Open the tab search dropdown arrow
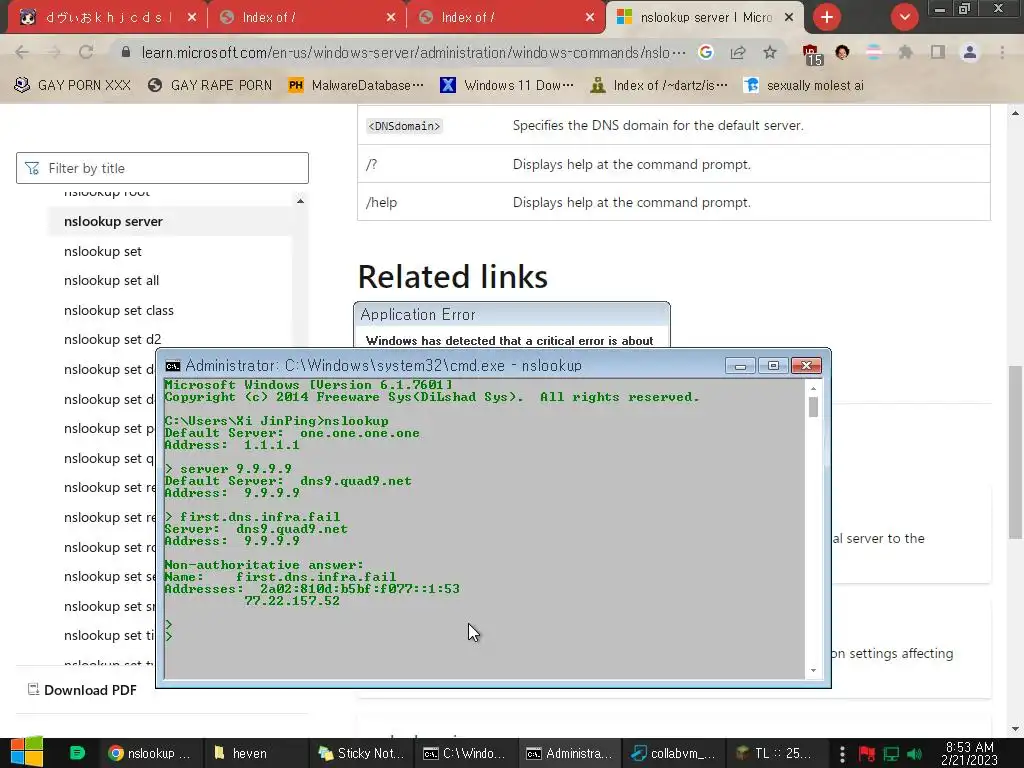 coord(904,17)
